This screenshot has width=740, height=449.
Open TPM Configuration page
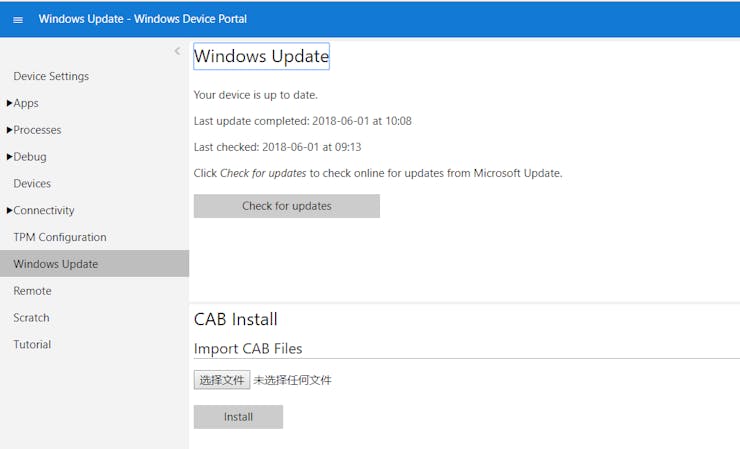(x=60, y=237)
